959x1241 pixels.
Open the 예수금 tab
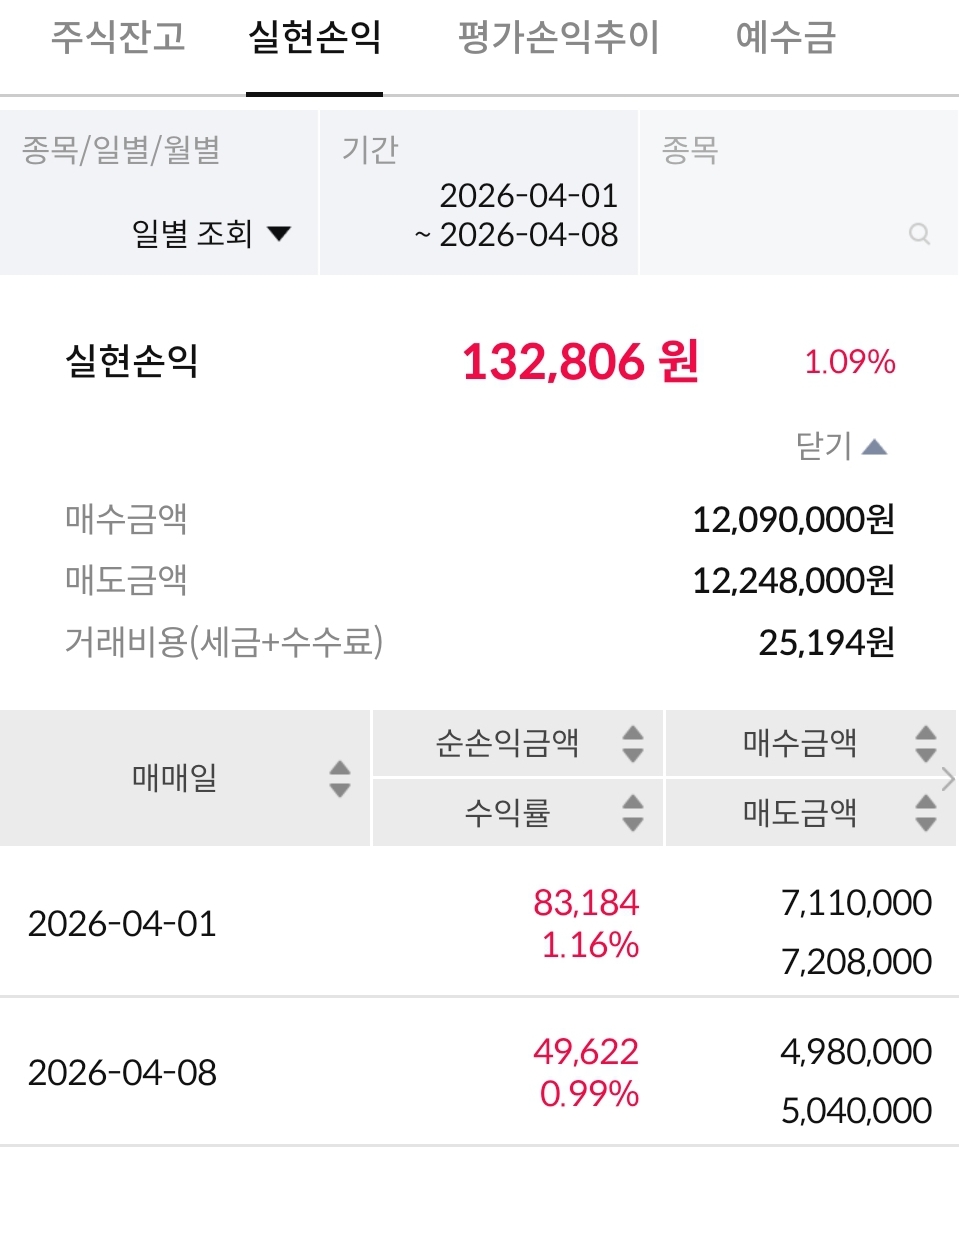point(785,38)
